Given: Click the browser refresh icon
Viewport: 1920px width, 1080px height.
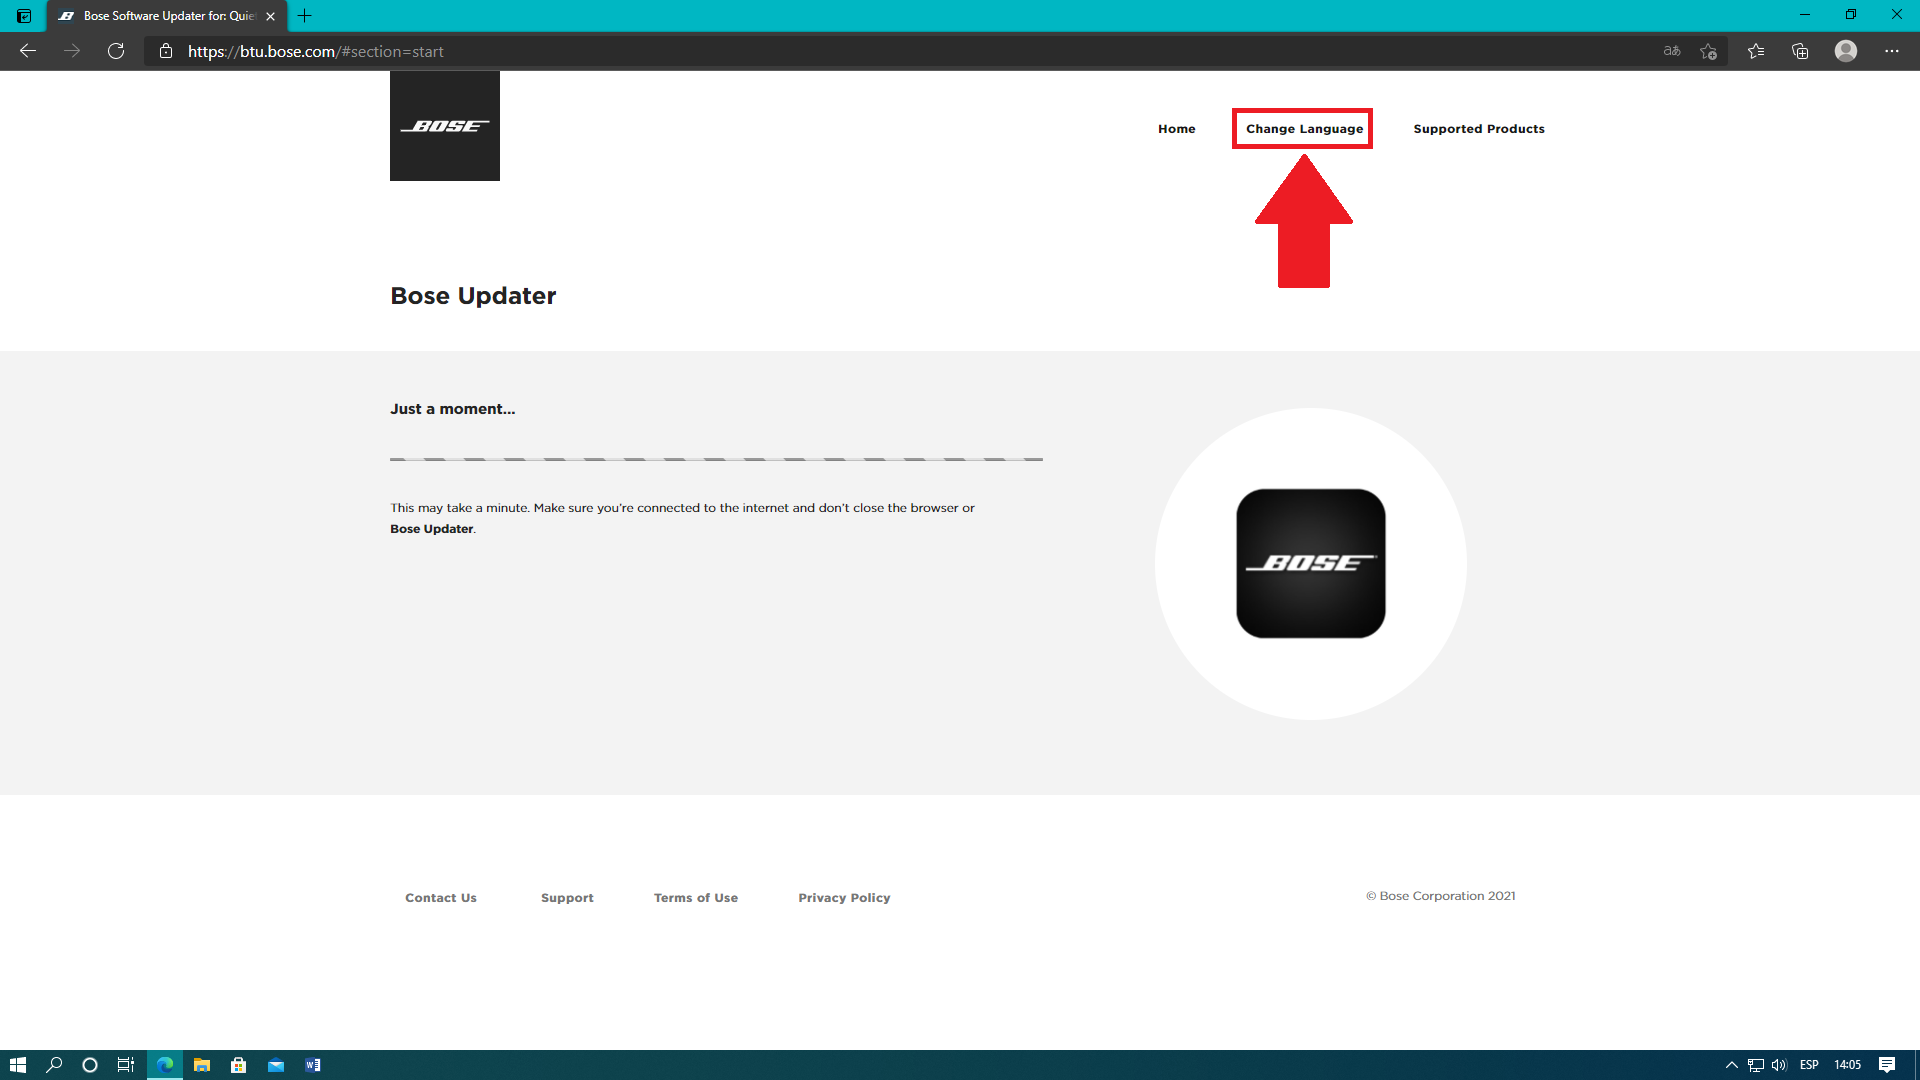Looking at the screenshot, I should [x=116, y=51].
